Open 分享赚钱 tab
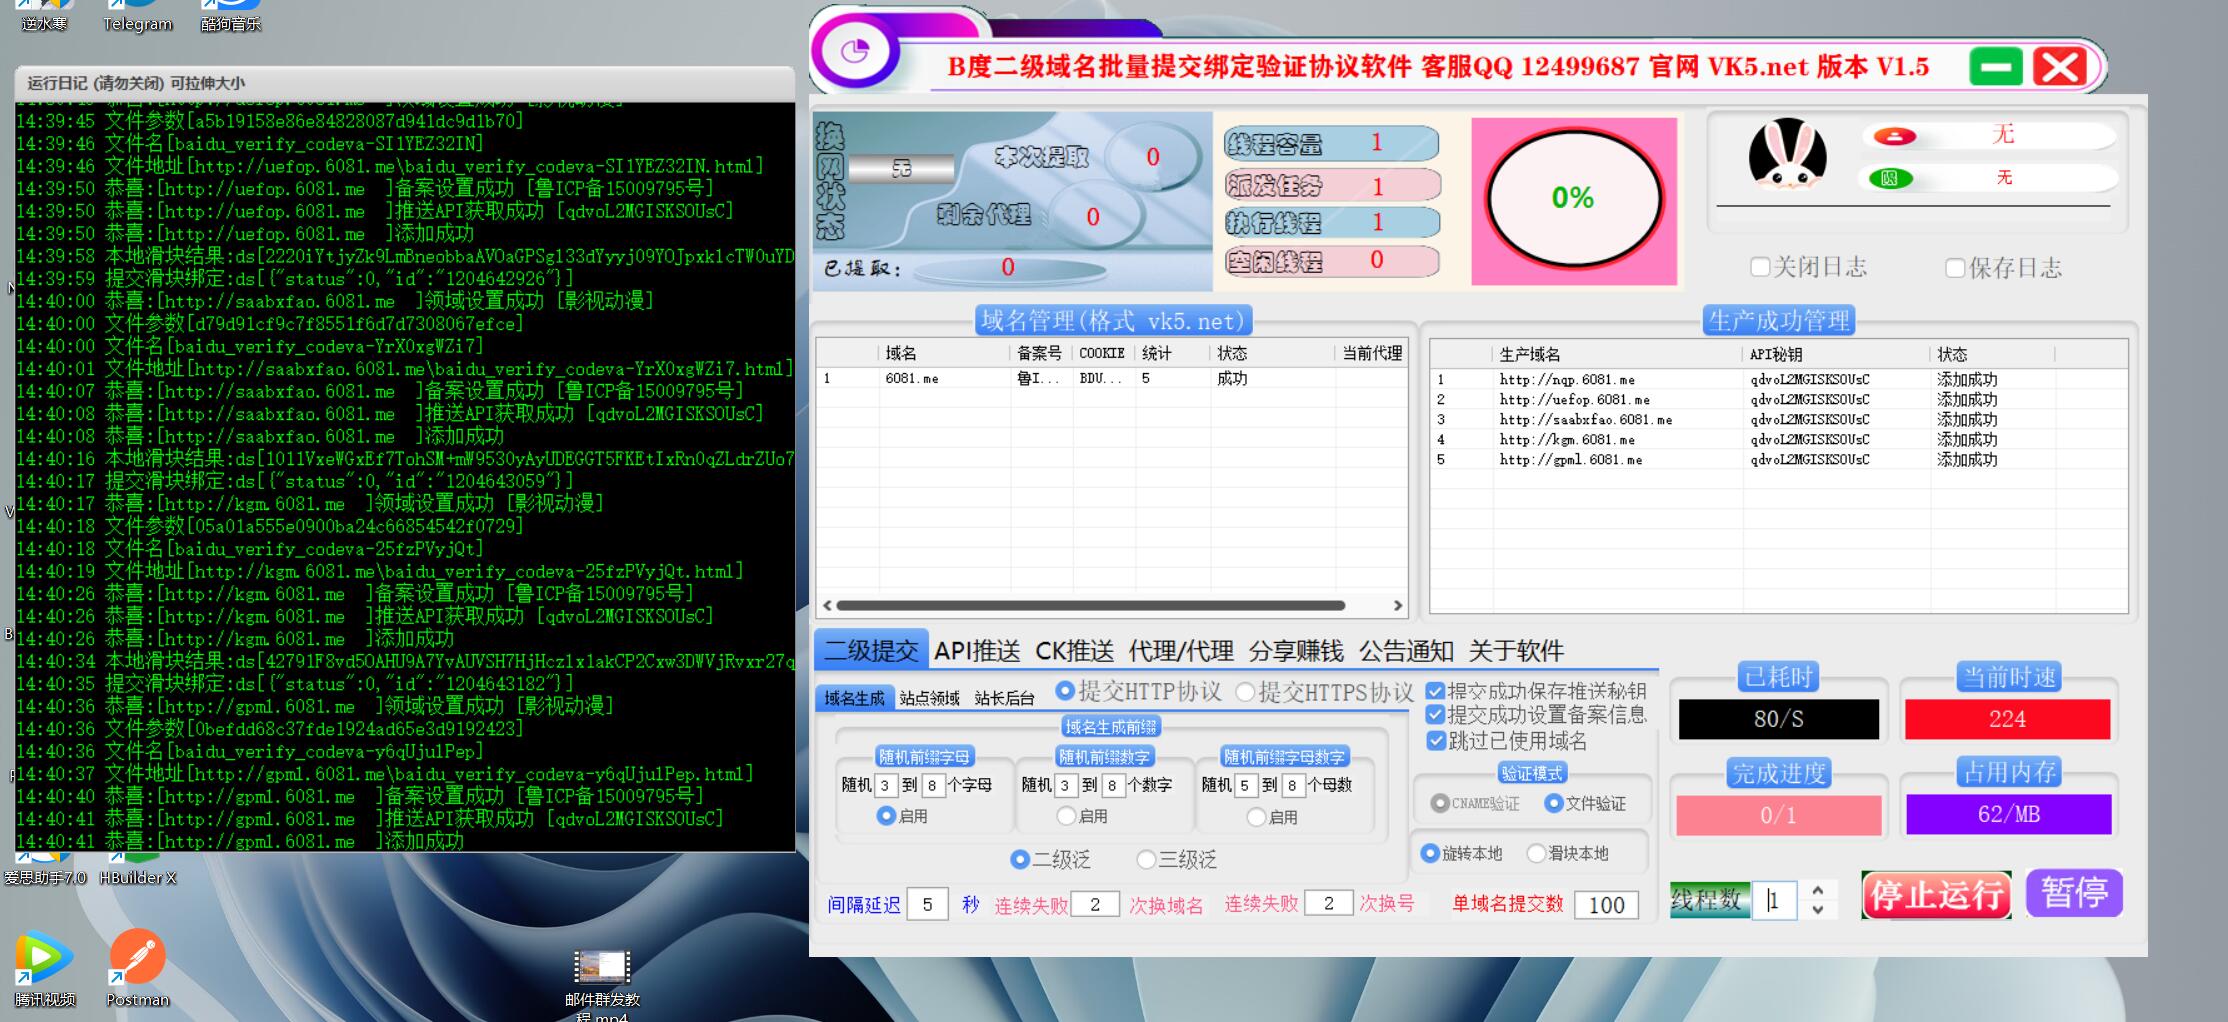This screenshot has width=2228, height=1022. (1296, 651)
